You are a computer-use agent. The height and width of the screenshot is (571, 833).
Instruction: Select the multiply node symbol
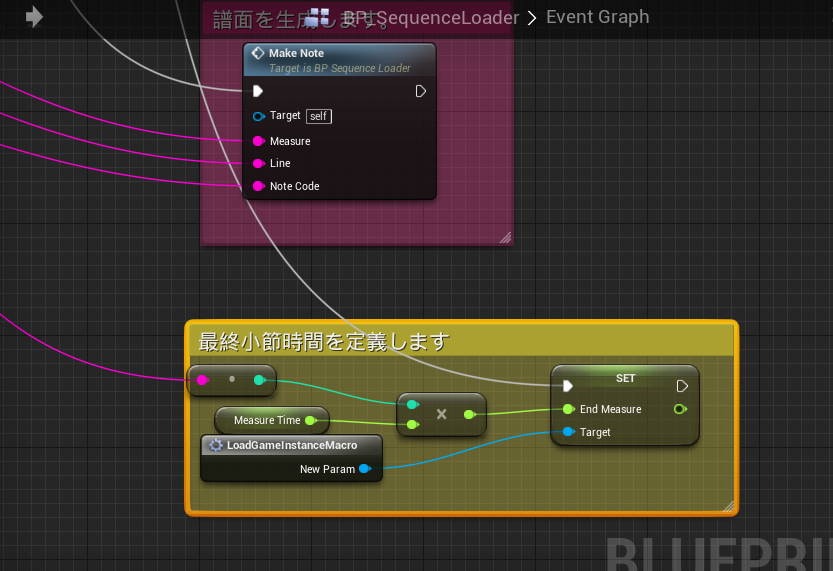[x=441, y=414]
